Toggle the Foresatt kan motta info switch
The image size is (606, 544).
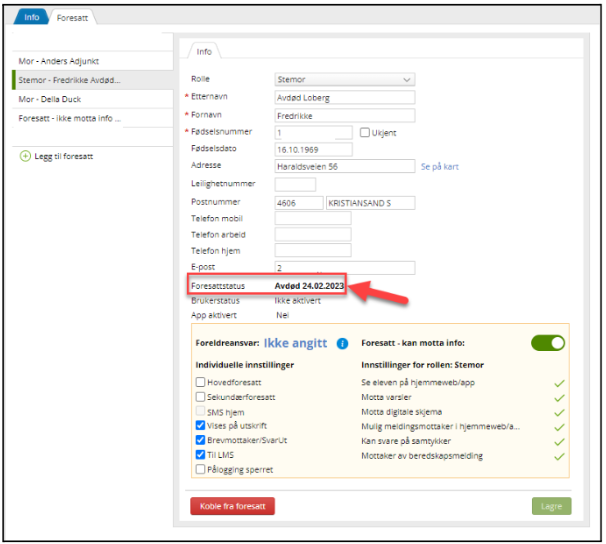click(547, 342)
